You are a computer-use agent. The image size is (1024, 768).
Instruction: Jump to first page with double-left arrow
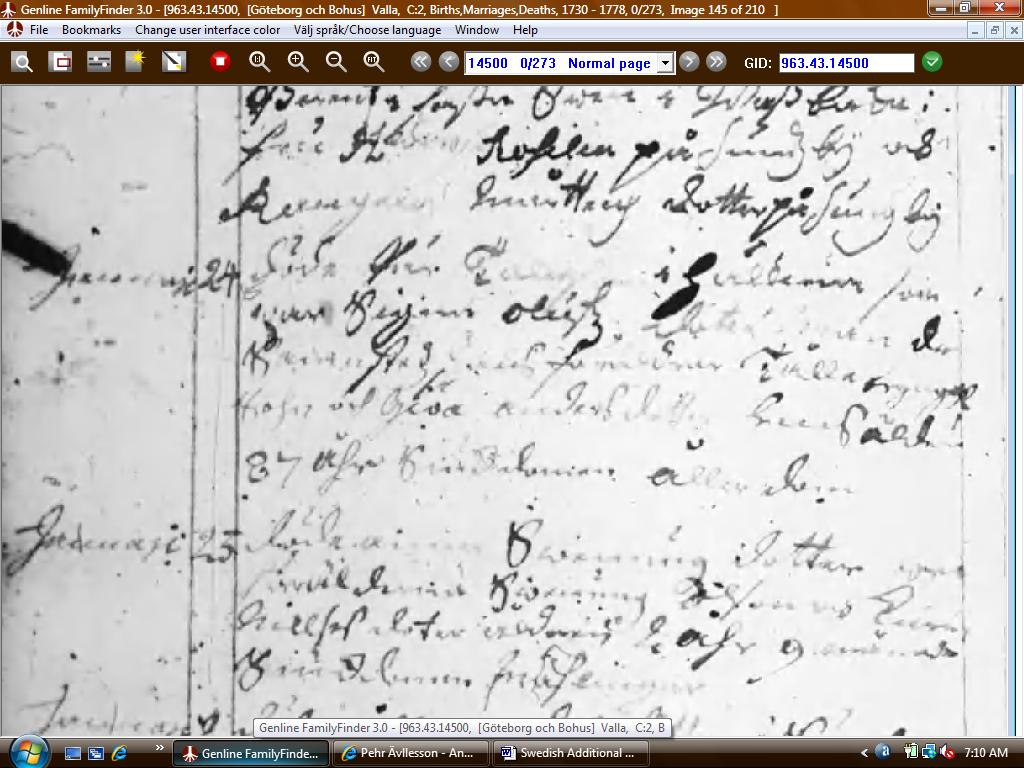coord(421,62)
